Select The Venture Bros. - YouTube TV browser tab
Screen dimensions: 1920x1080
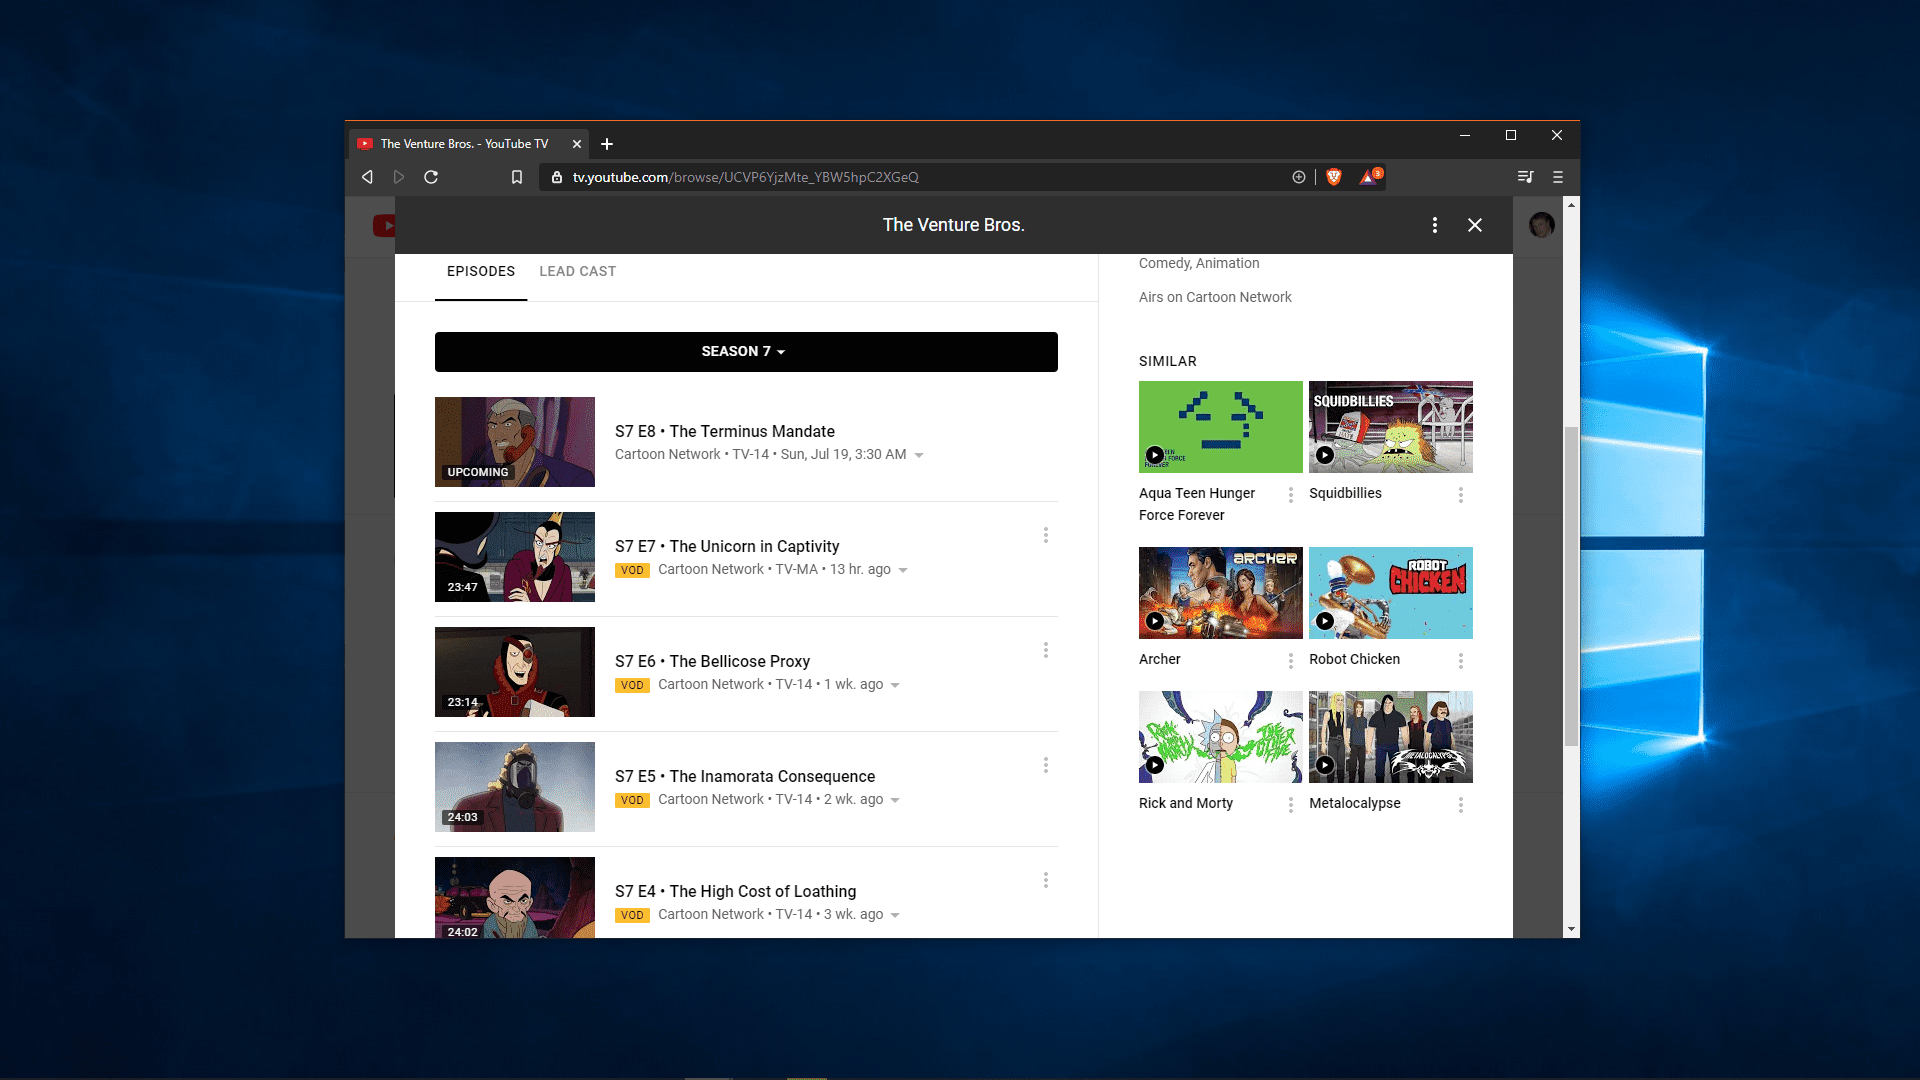click(464, 144)
